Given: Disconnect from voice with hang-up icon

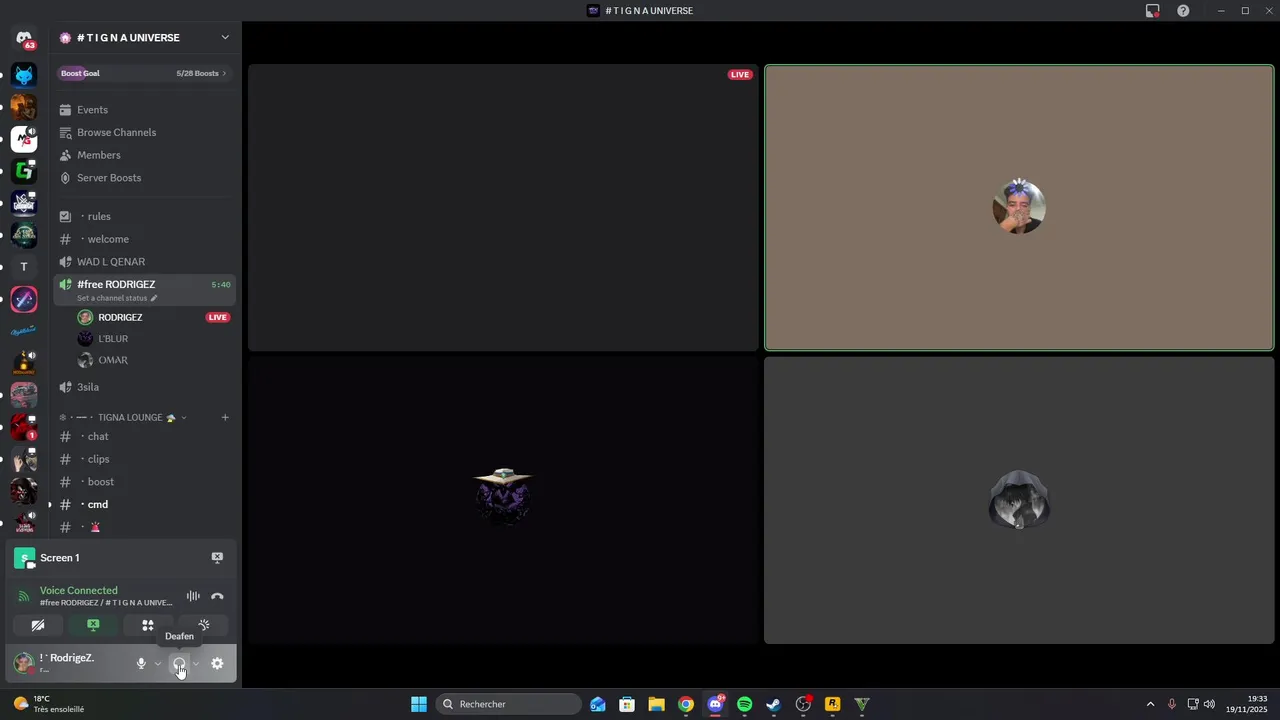Looking at the screenshot, I should [x=217, y=596].
